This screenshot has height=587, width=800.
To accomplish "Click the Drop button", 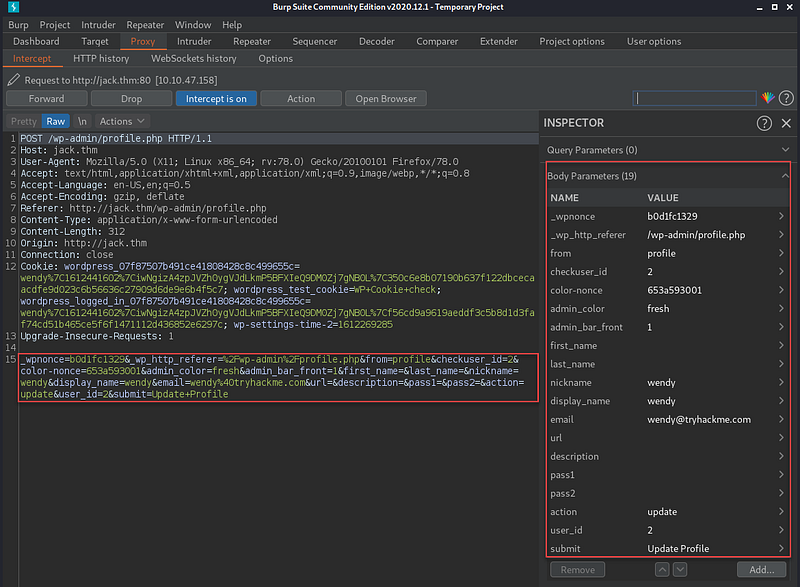I will [x=132, y=98].
